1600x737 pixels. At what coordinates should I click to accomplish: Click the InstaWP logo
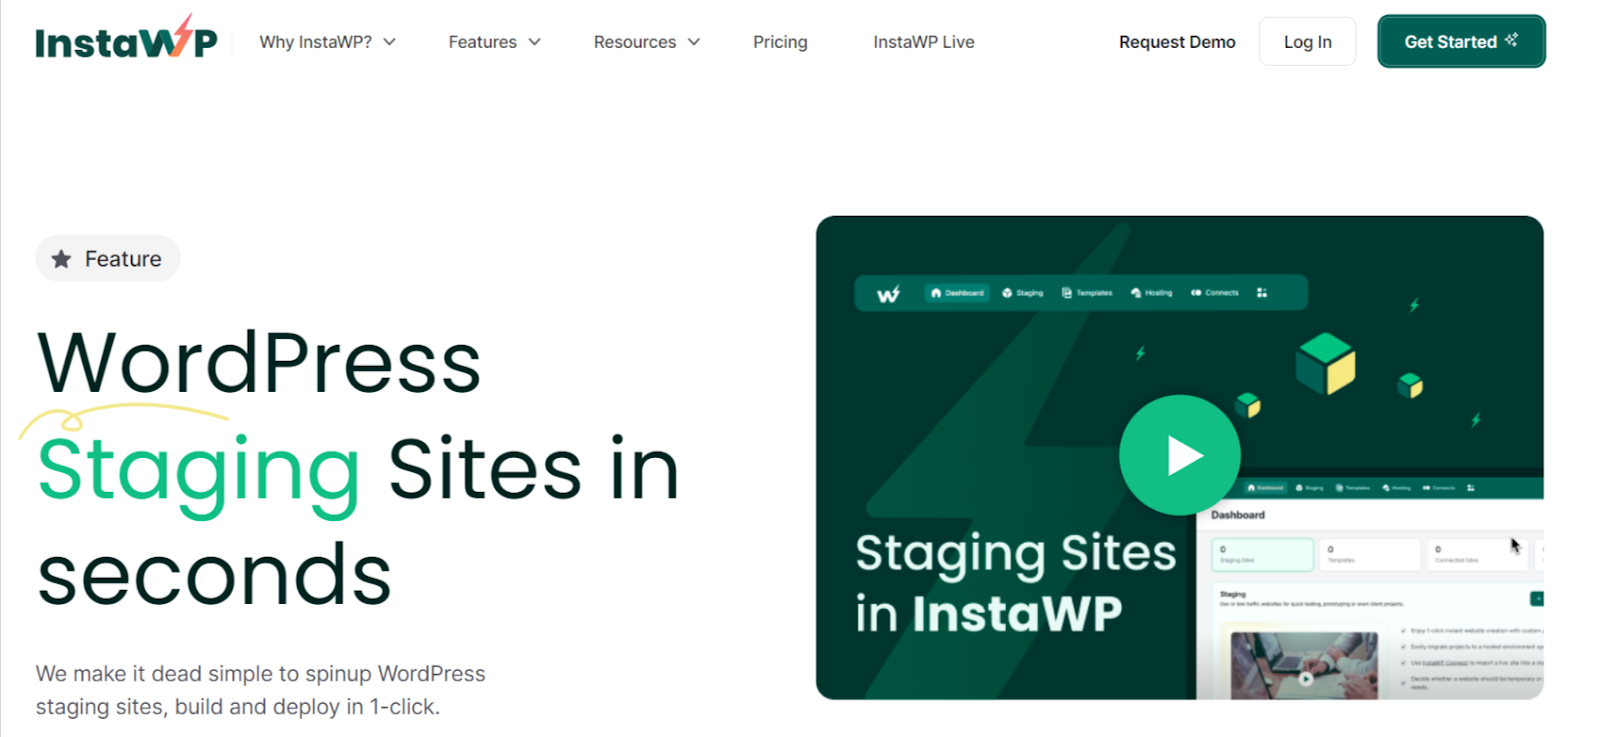126,38
